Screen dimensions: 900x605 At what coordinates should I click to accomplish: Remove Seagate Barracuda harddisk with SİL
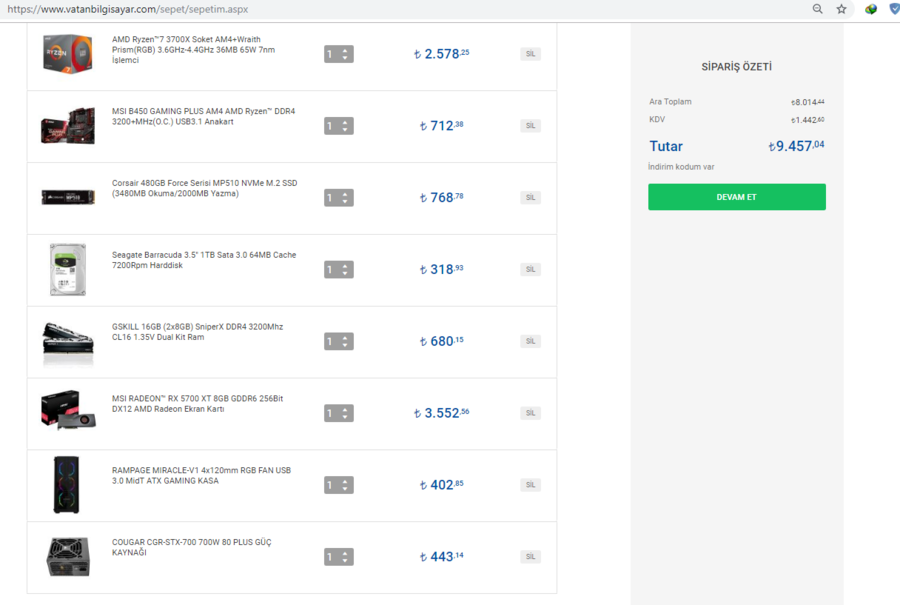tap(530, 269)
